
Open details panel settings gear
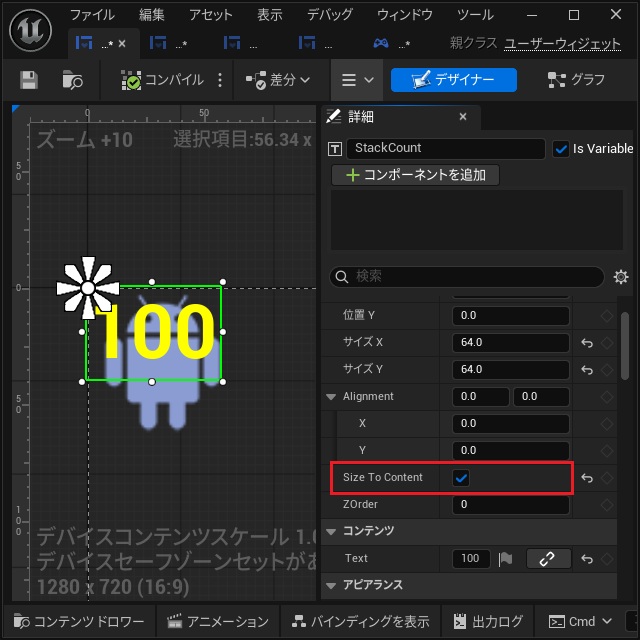621,277
